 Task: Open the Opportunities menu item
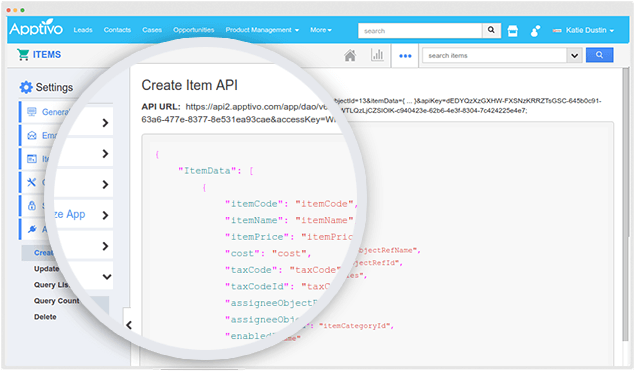[194, 30]
